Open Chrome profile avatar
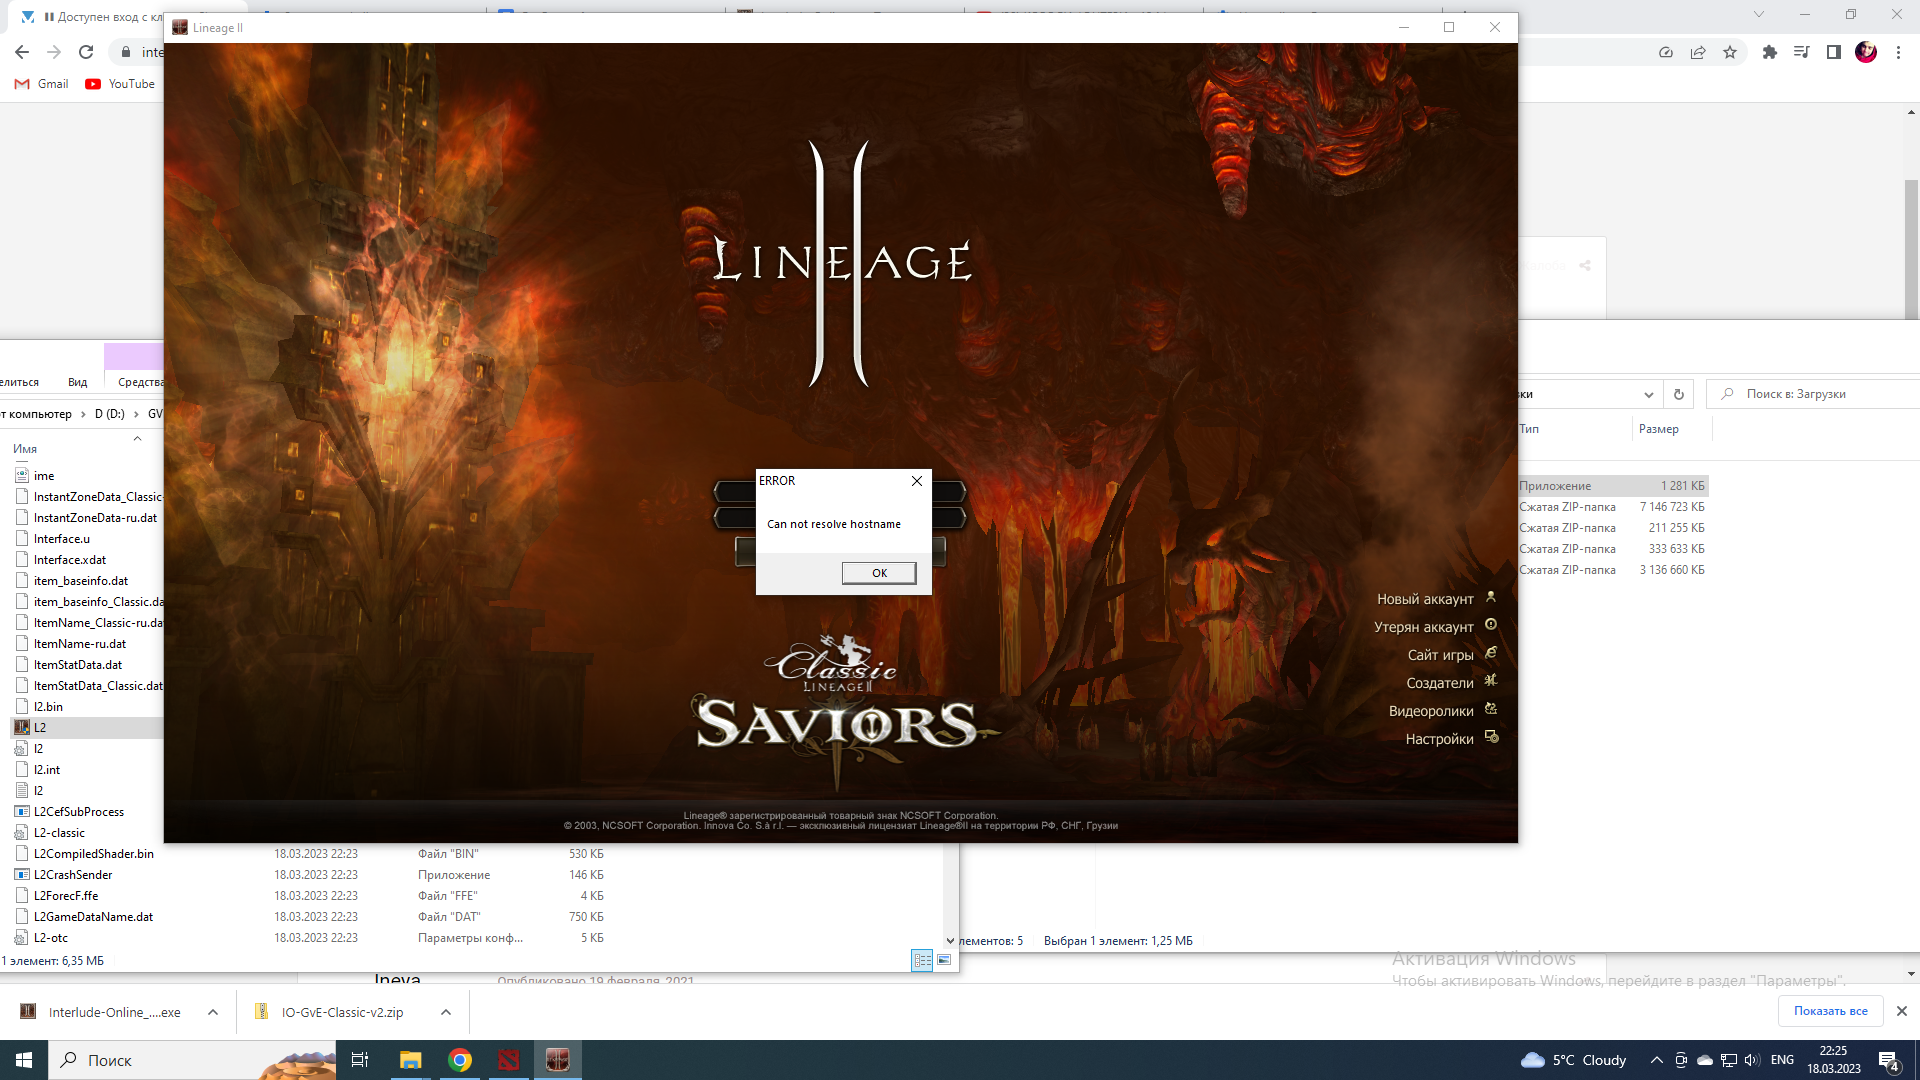This screenshot has width=1920, height=1080. point(1866,52)
